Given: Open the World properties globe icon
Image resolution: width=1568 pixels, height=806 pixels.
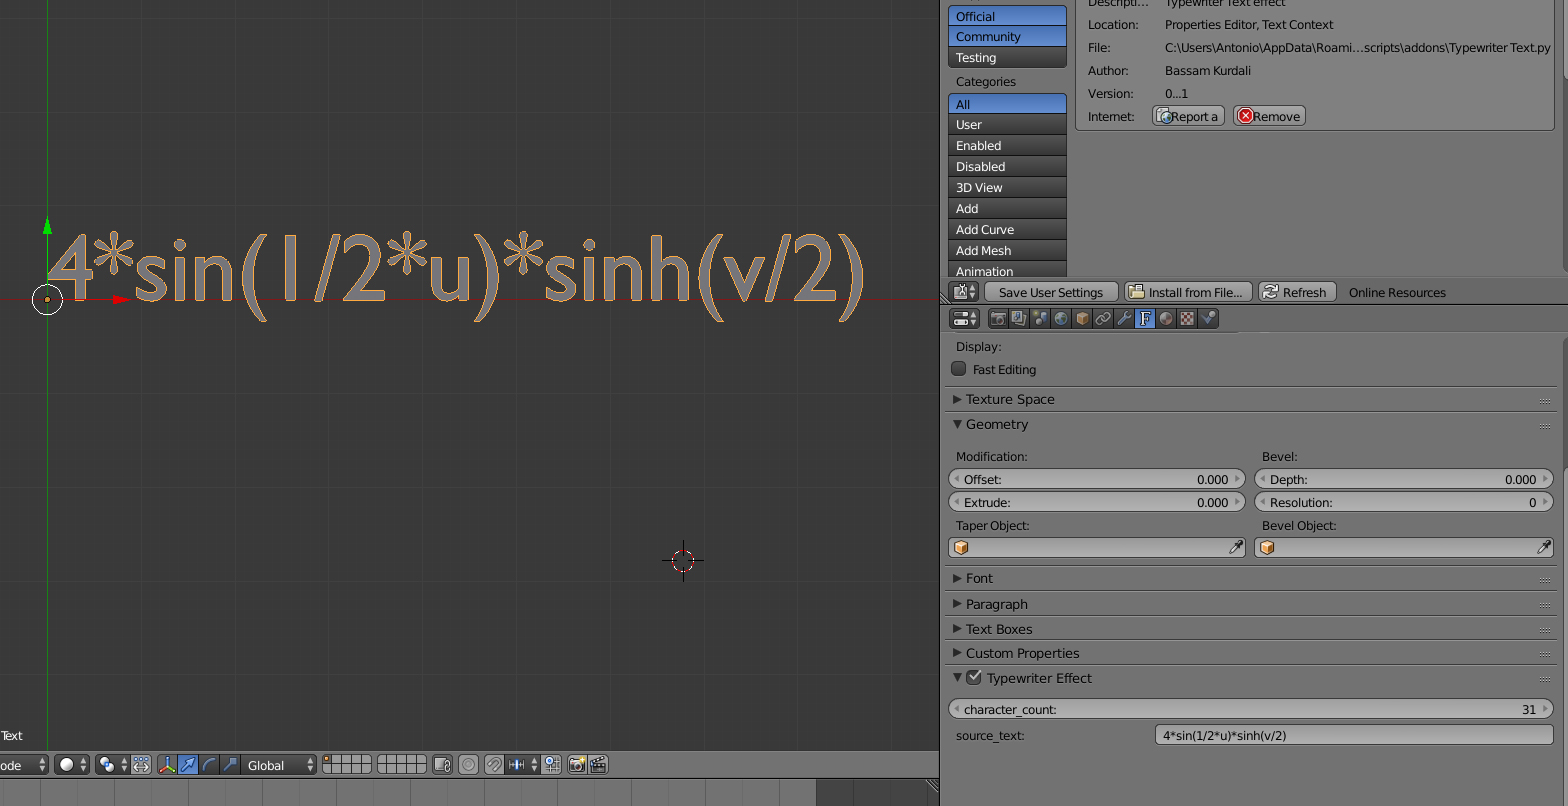Looking at the screenshot, I should (x=1061, y=319).
